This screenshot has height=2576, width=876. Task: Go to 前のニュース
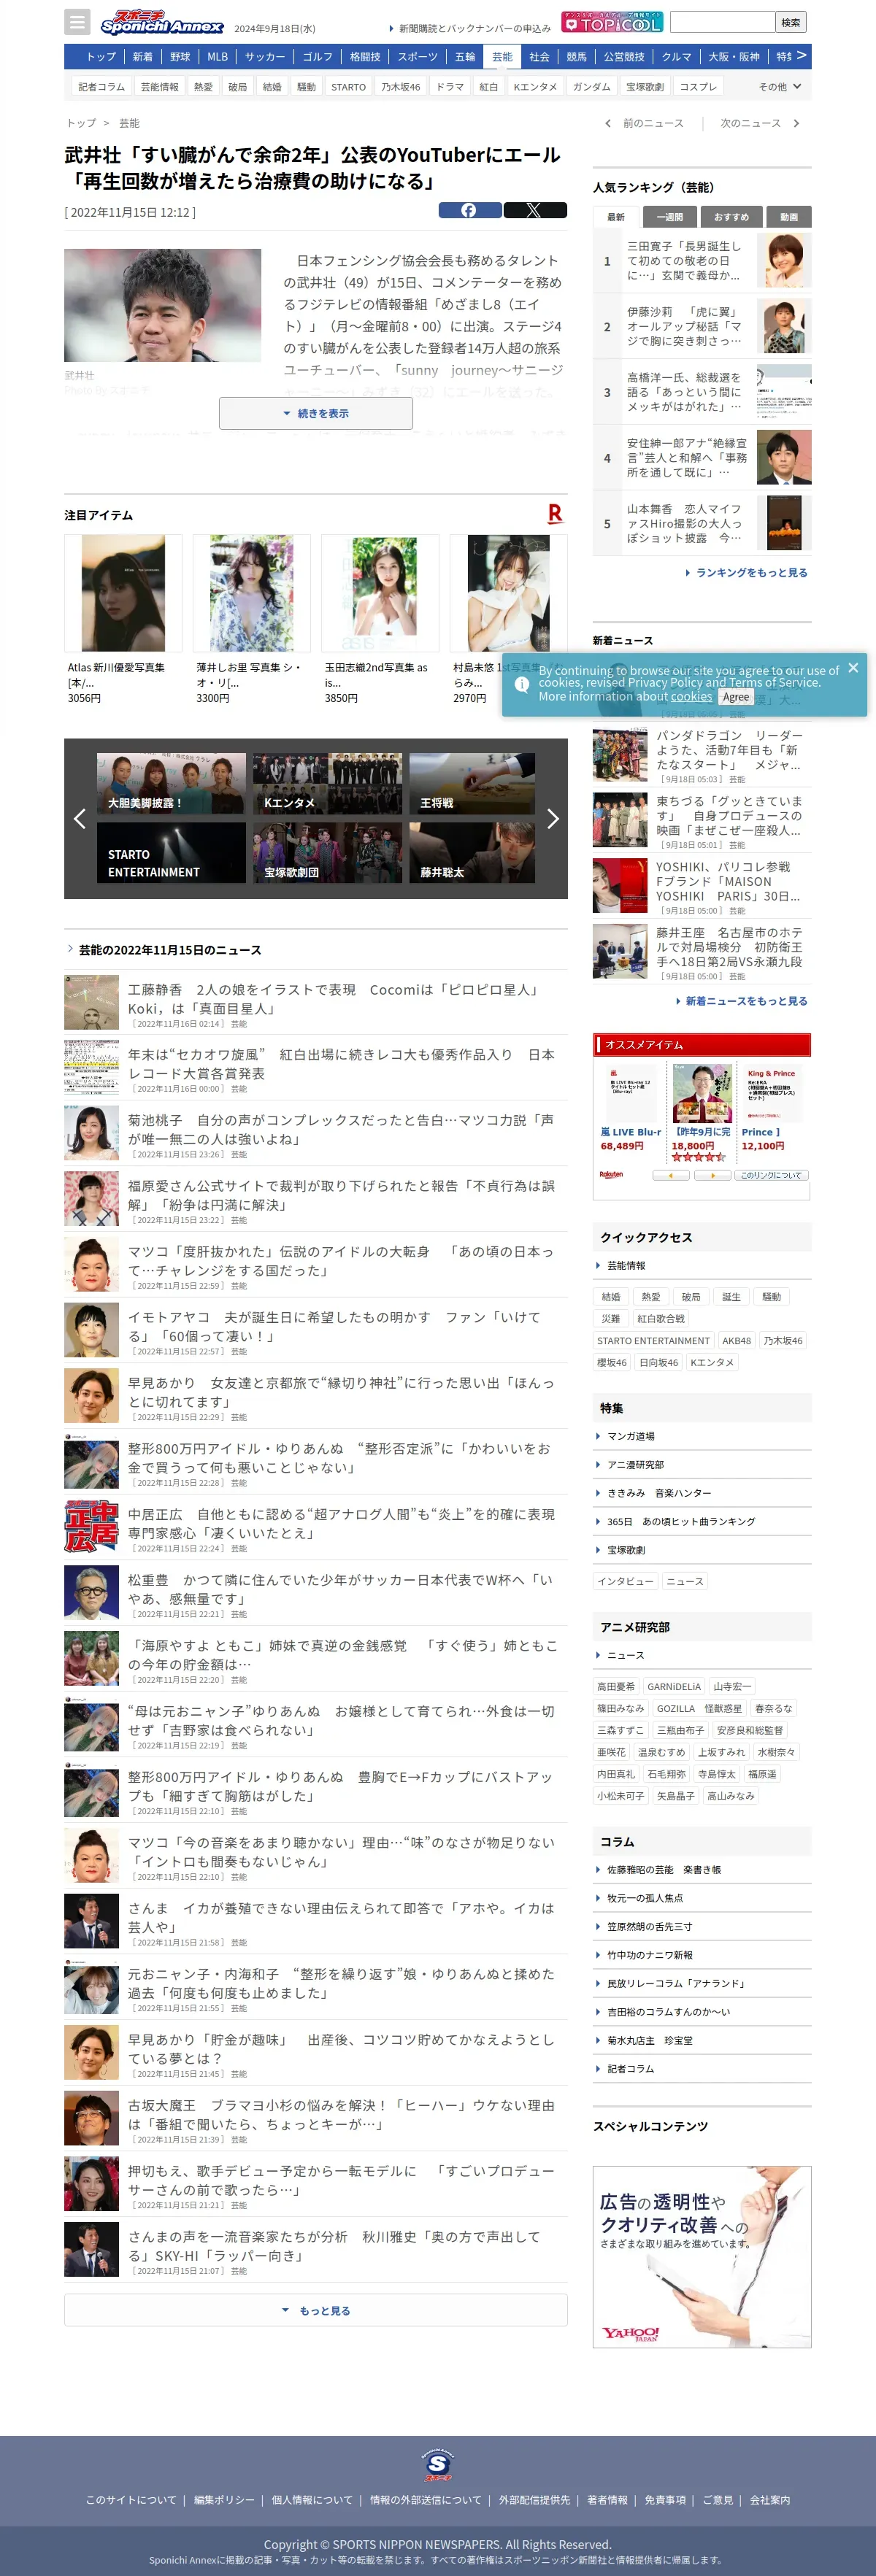645,123
